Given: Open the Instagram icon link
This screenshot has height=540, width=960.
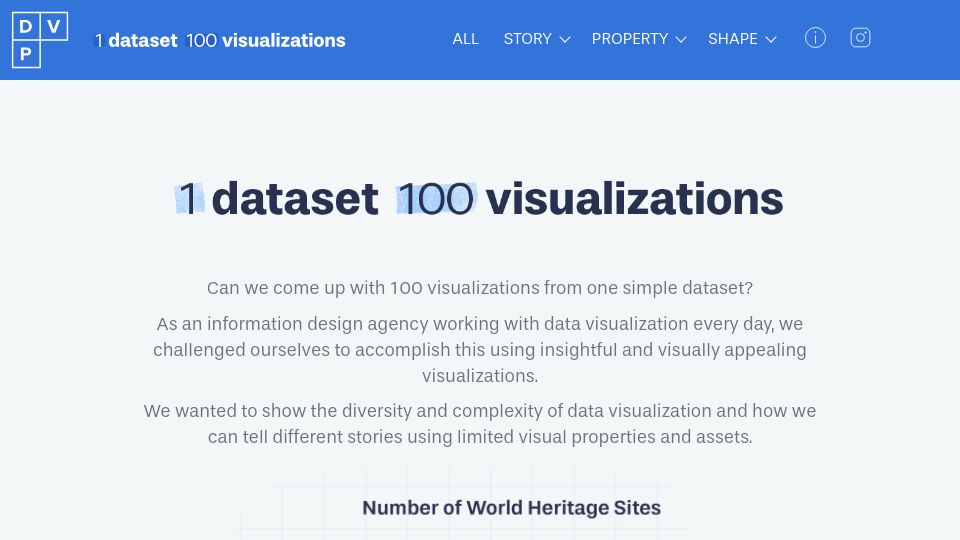Looking at the screenshot, I should click(x=860, y=38).
